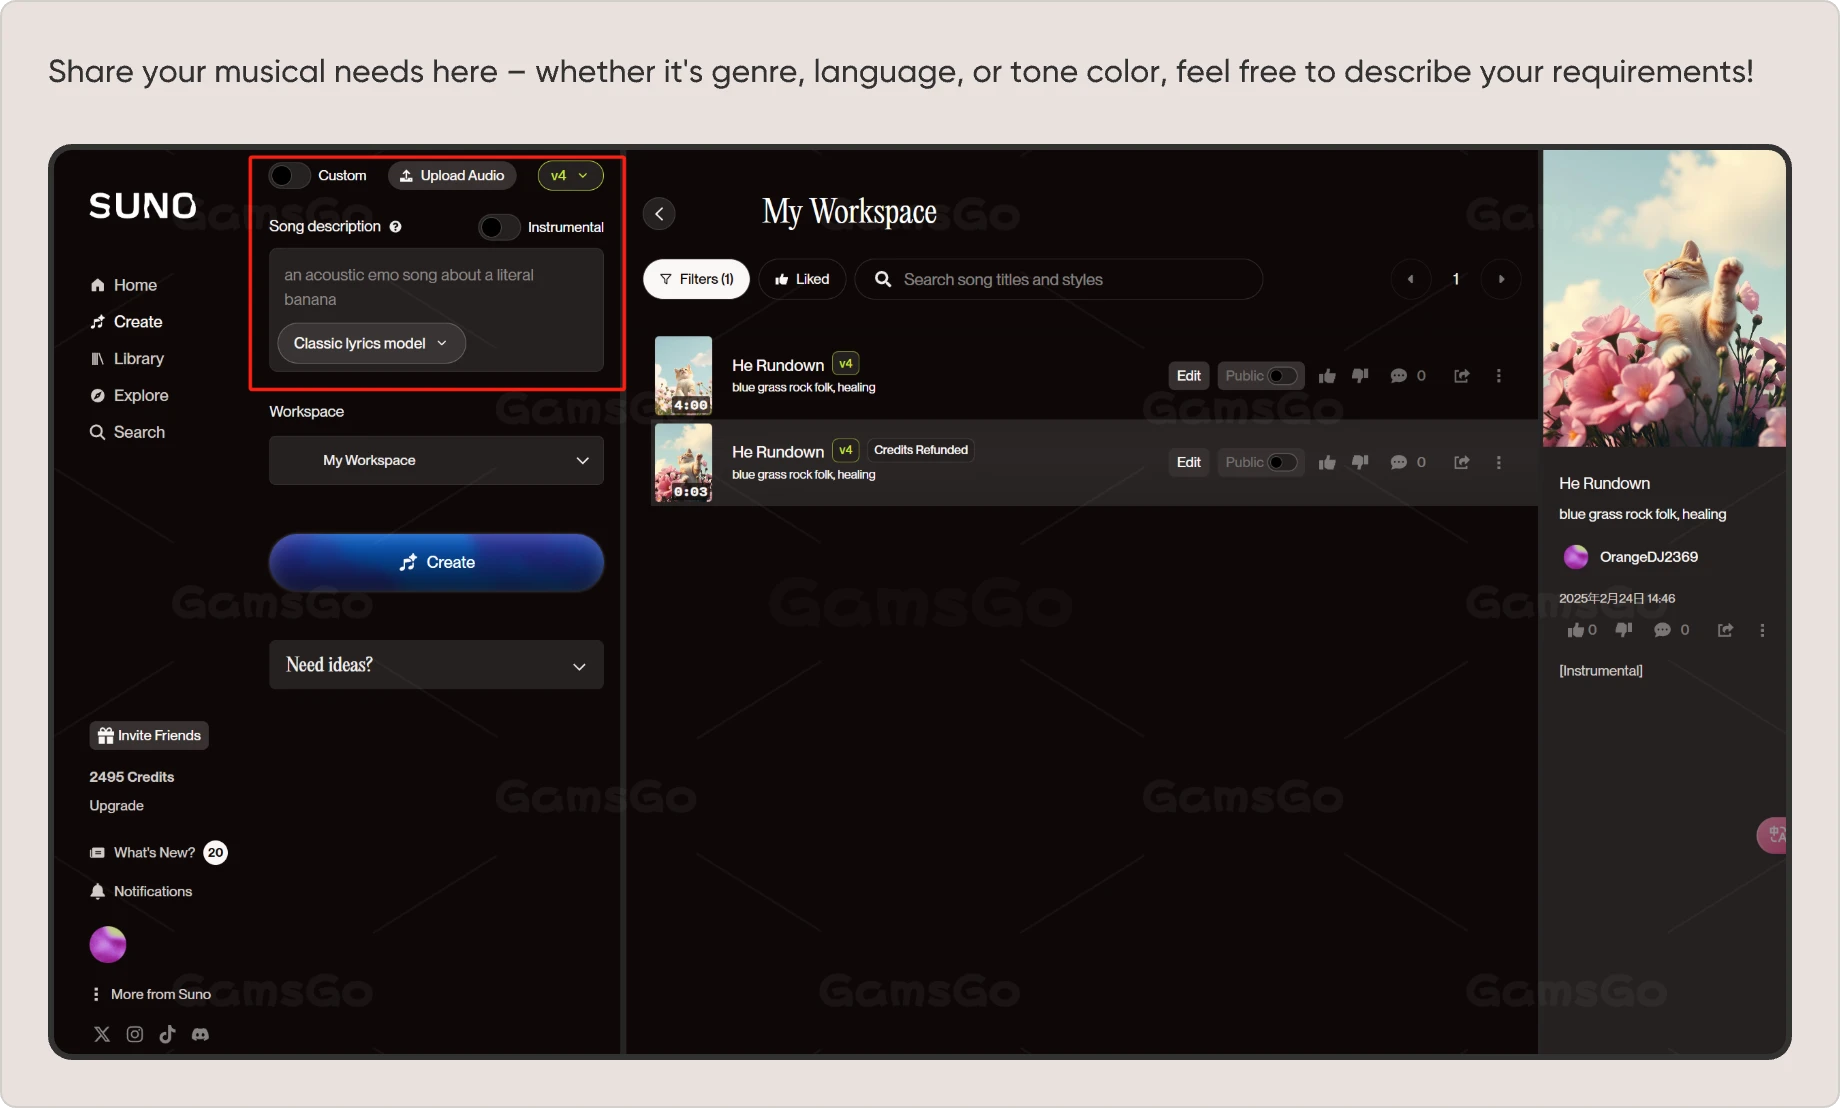Viewport: 1840px width, 1108px height.
Task: Share song from the details panel
Action: [1725, 630]
